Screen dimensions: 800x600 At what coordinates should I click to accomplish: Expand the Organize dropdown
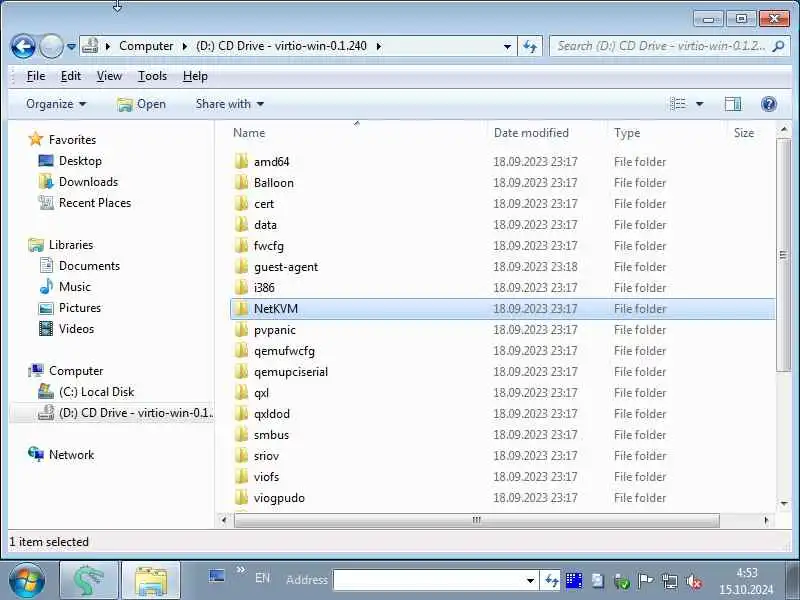click(56, 104)
